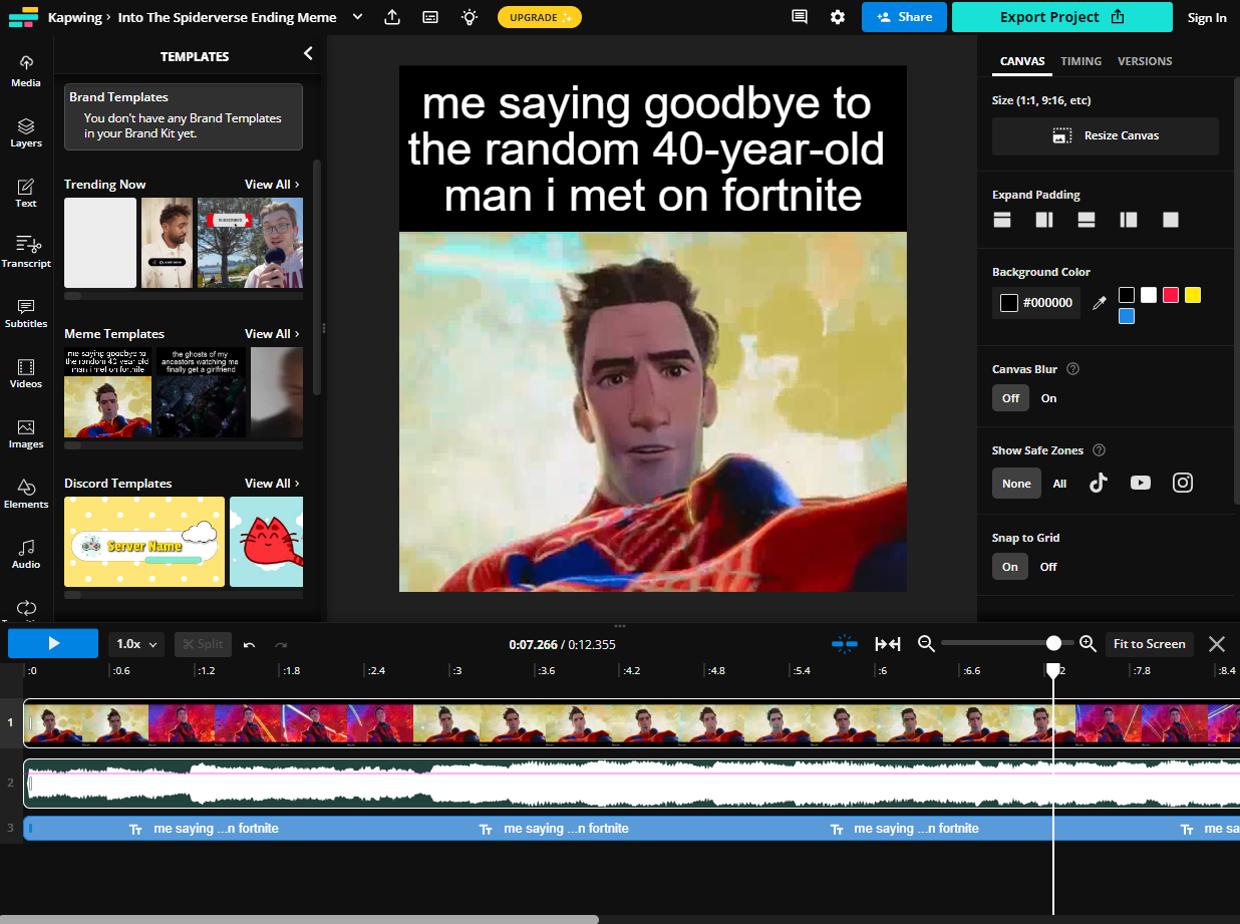Set safe zones to None
Image resolution: width=1240 pixels, height=924 pixels.
point(1016,483)
